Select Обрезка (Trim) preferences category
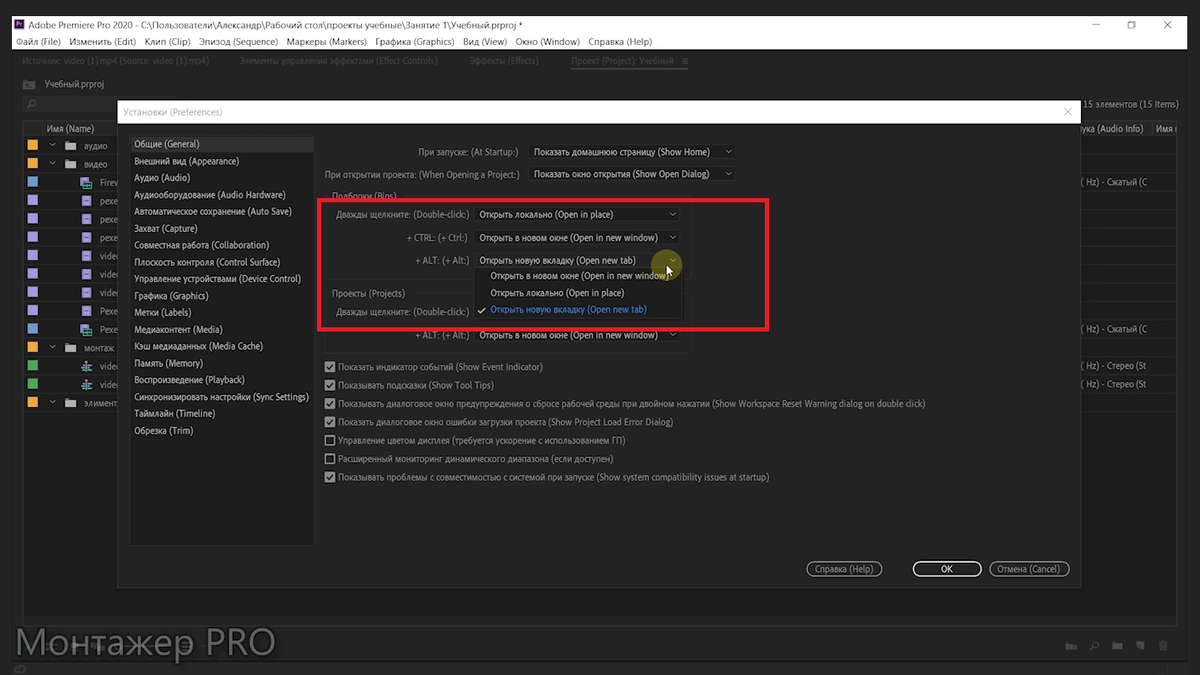The image size is (1200, 675). click(x=164, y=430)
